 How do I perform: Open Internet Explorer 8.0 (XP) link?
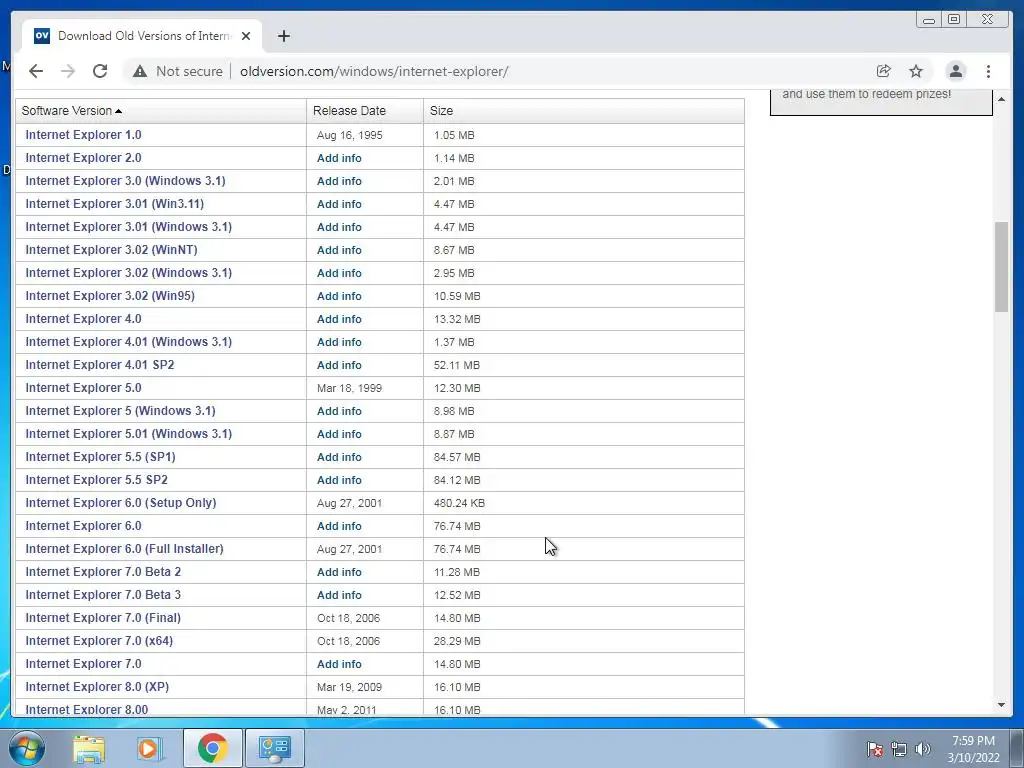coord(97,686)
